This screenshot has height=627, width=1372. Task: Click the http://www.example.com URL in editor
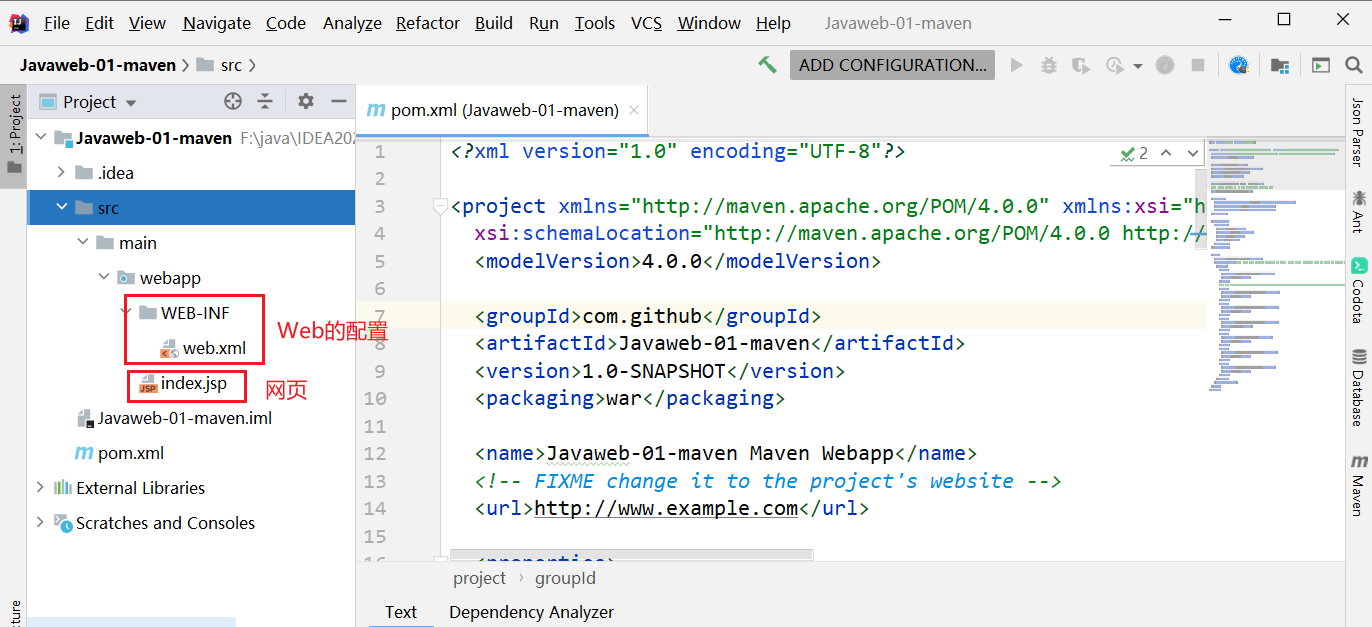click(666, 508)
